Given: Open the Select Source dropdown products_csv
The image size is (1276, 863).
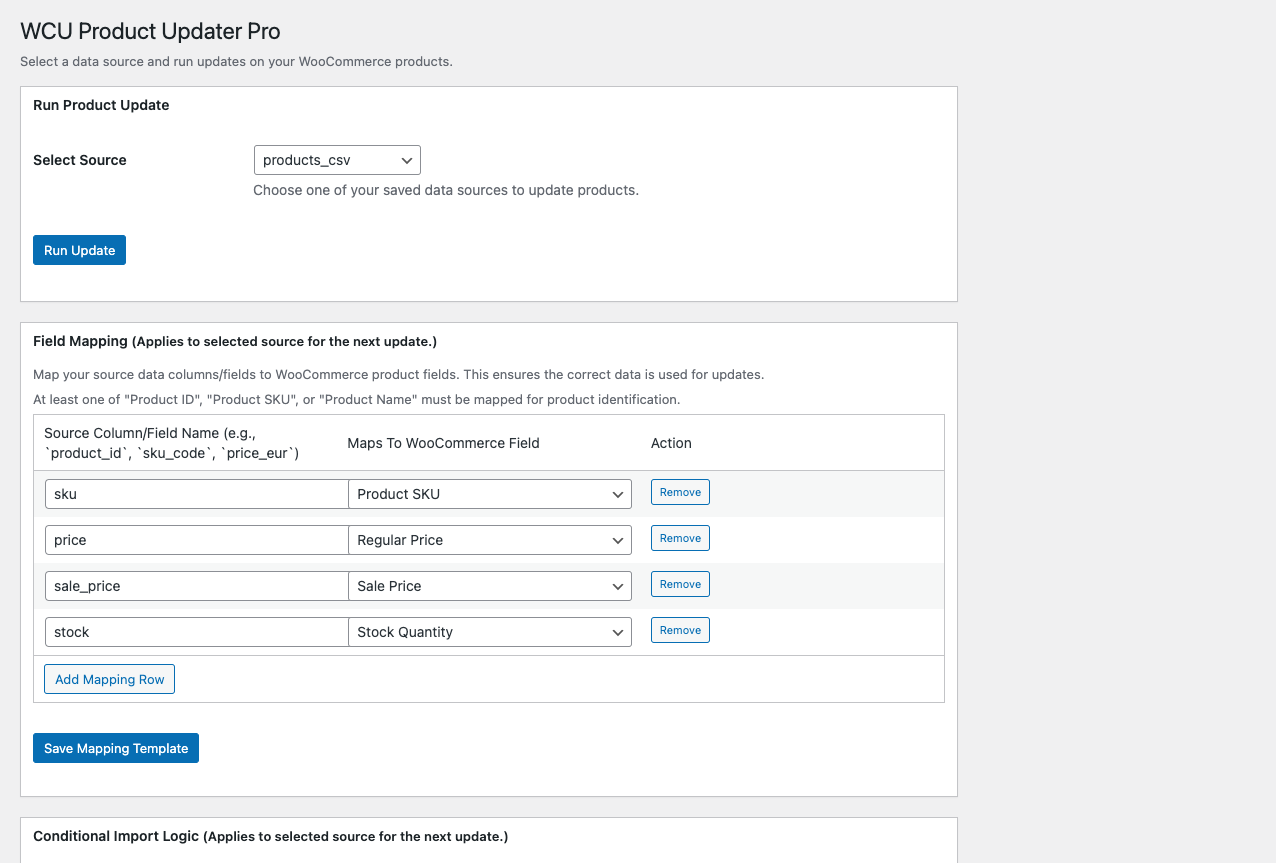Looking at the screenshot, I should click(337, 160).
